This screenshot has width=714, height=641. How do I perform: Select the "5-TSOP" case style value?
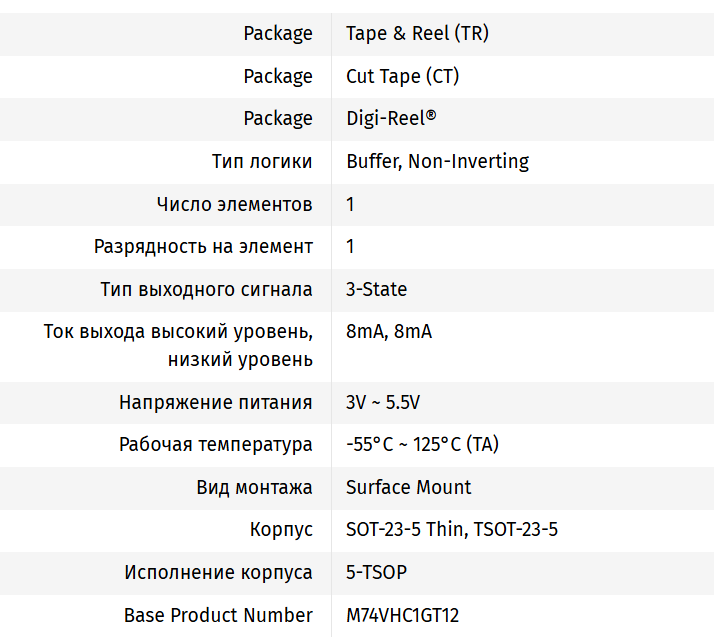pos(376,573)
